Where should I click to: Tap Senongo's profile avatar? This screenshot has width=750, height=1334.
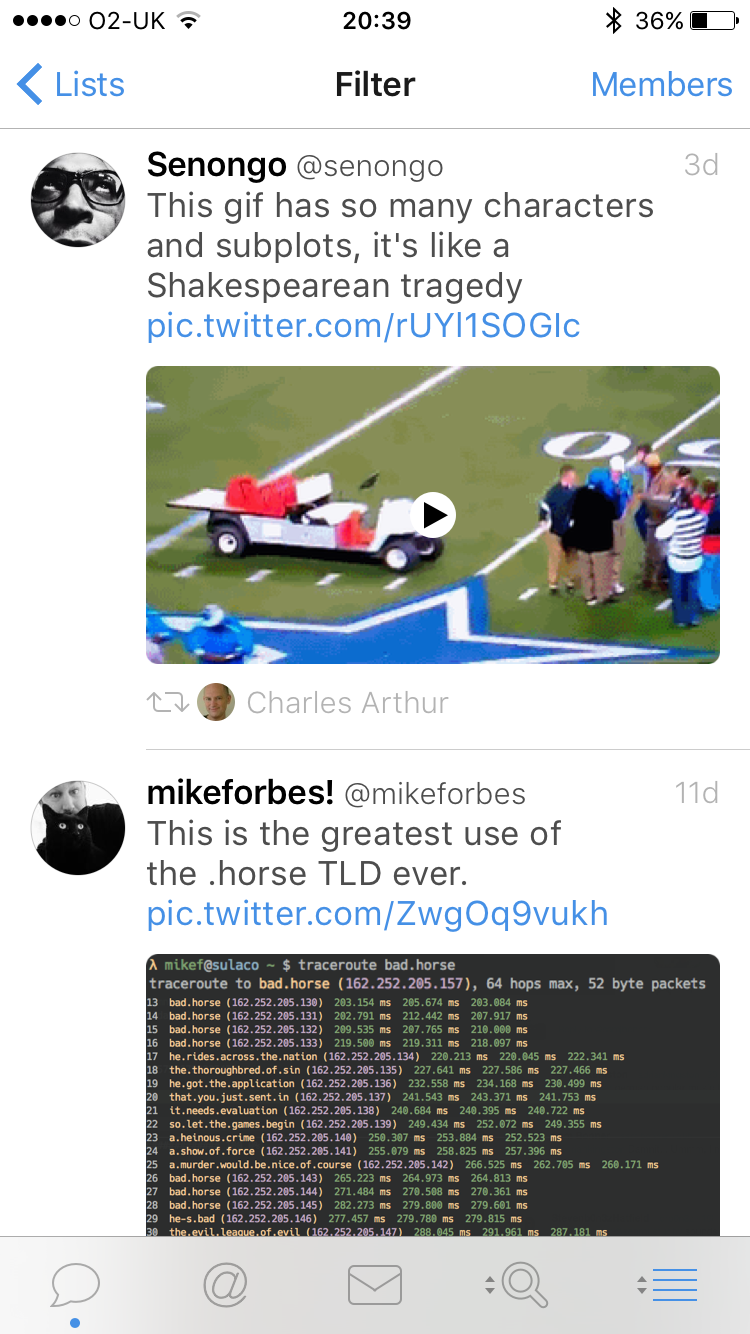[78, 199]
